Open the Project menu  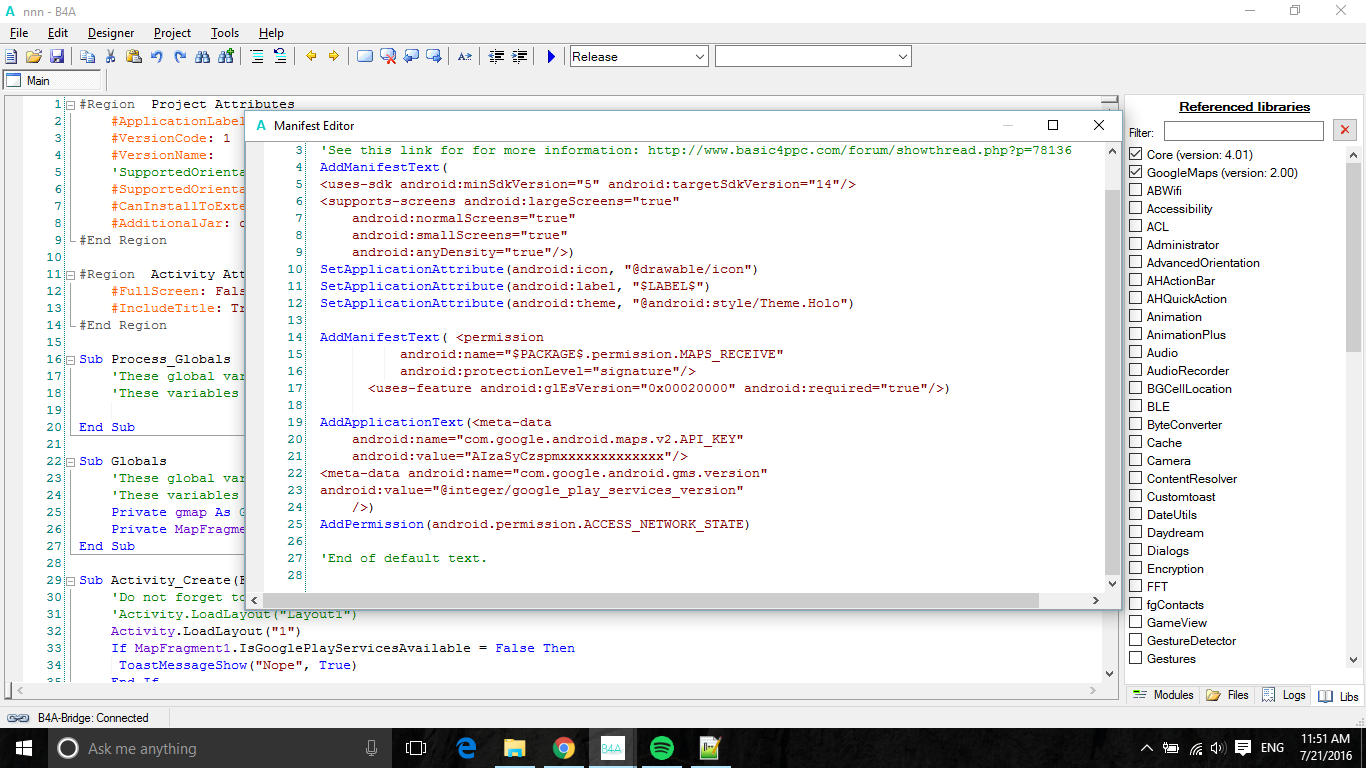click(173, 33)
